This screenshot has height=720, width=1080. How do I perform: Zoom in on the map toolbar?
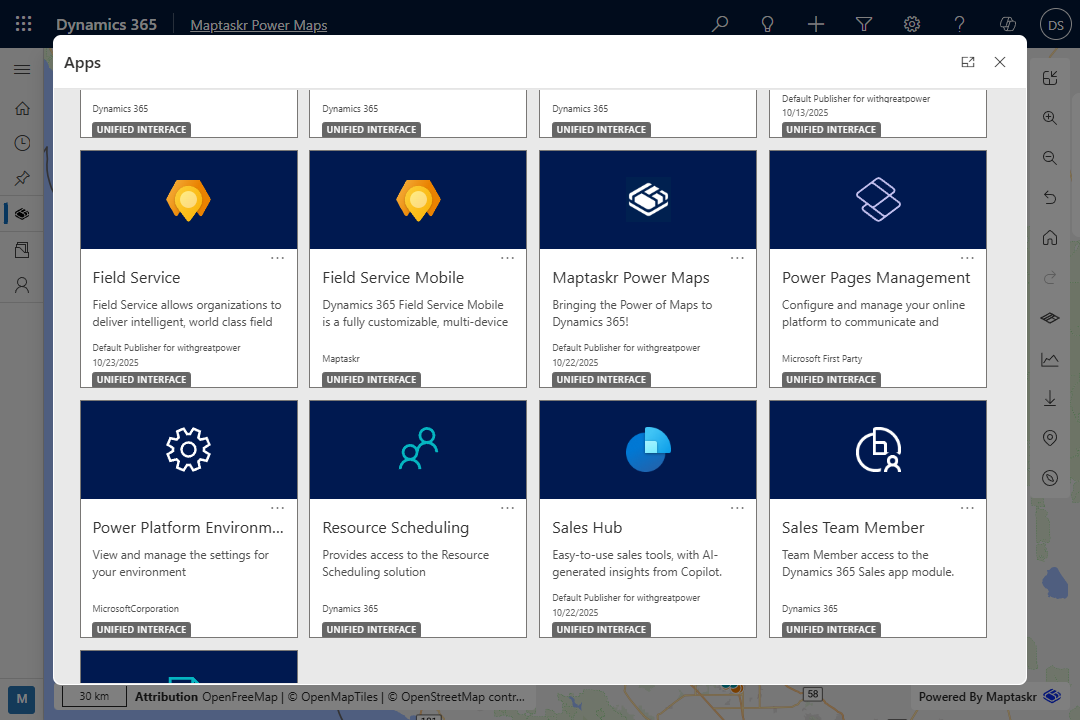[1050, 118]
